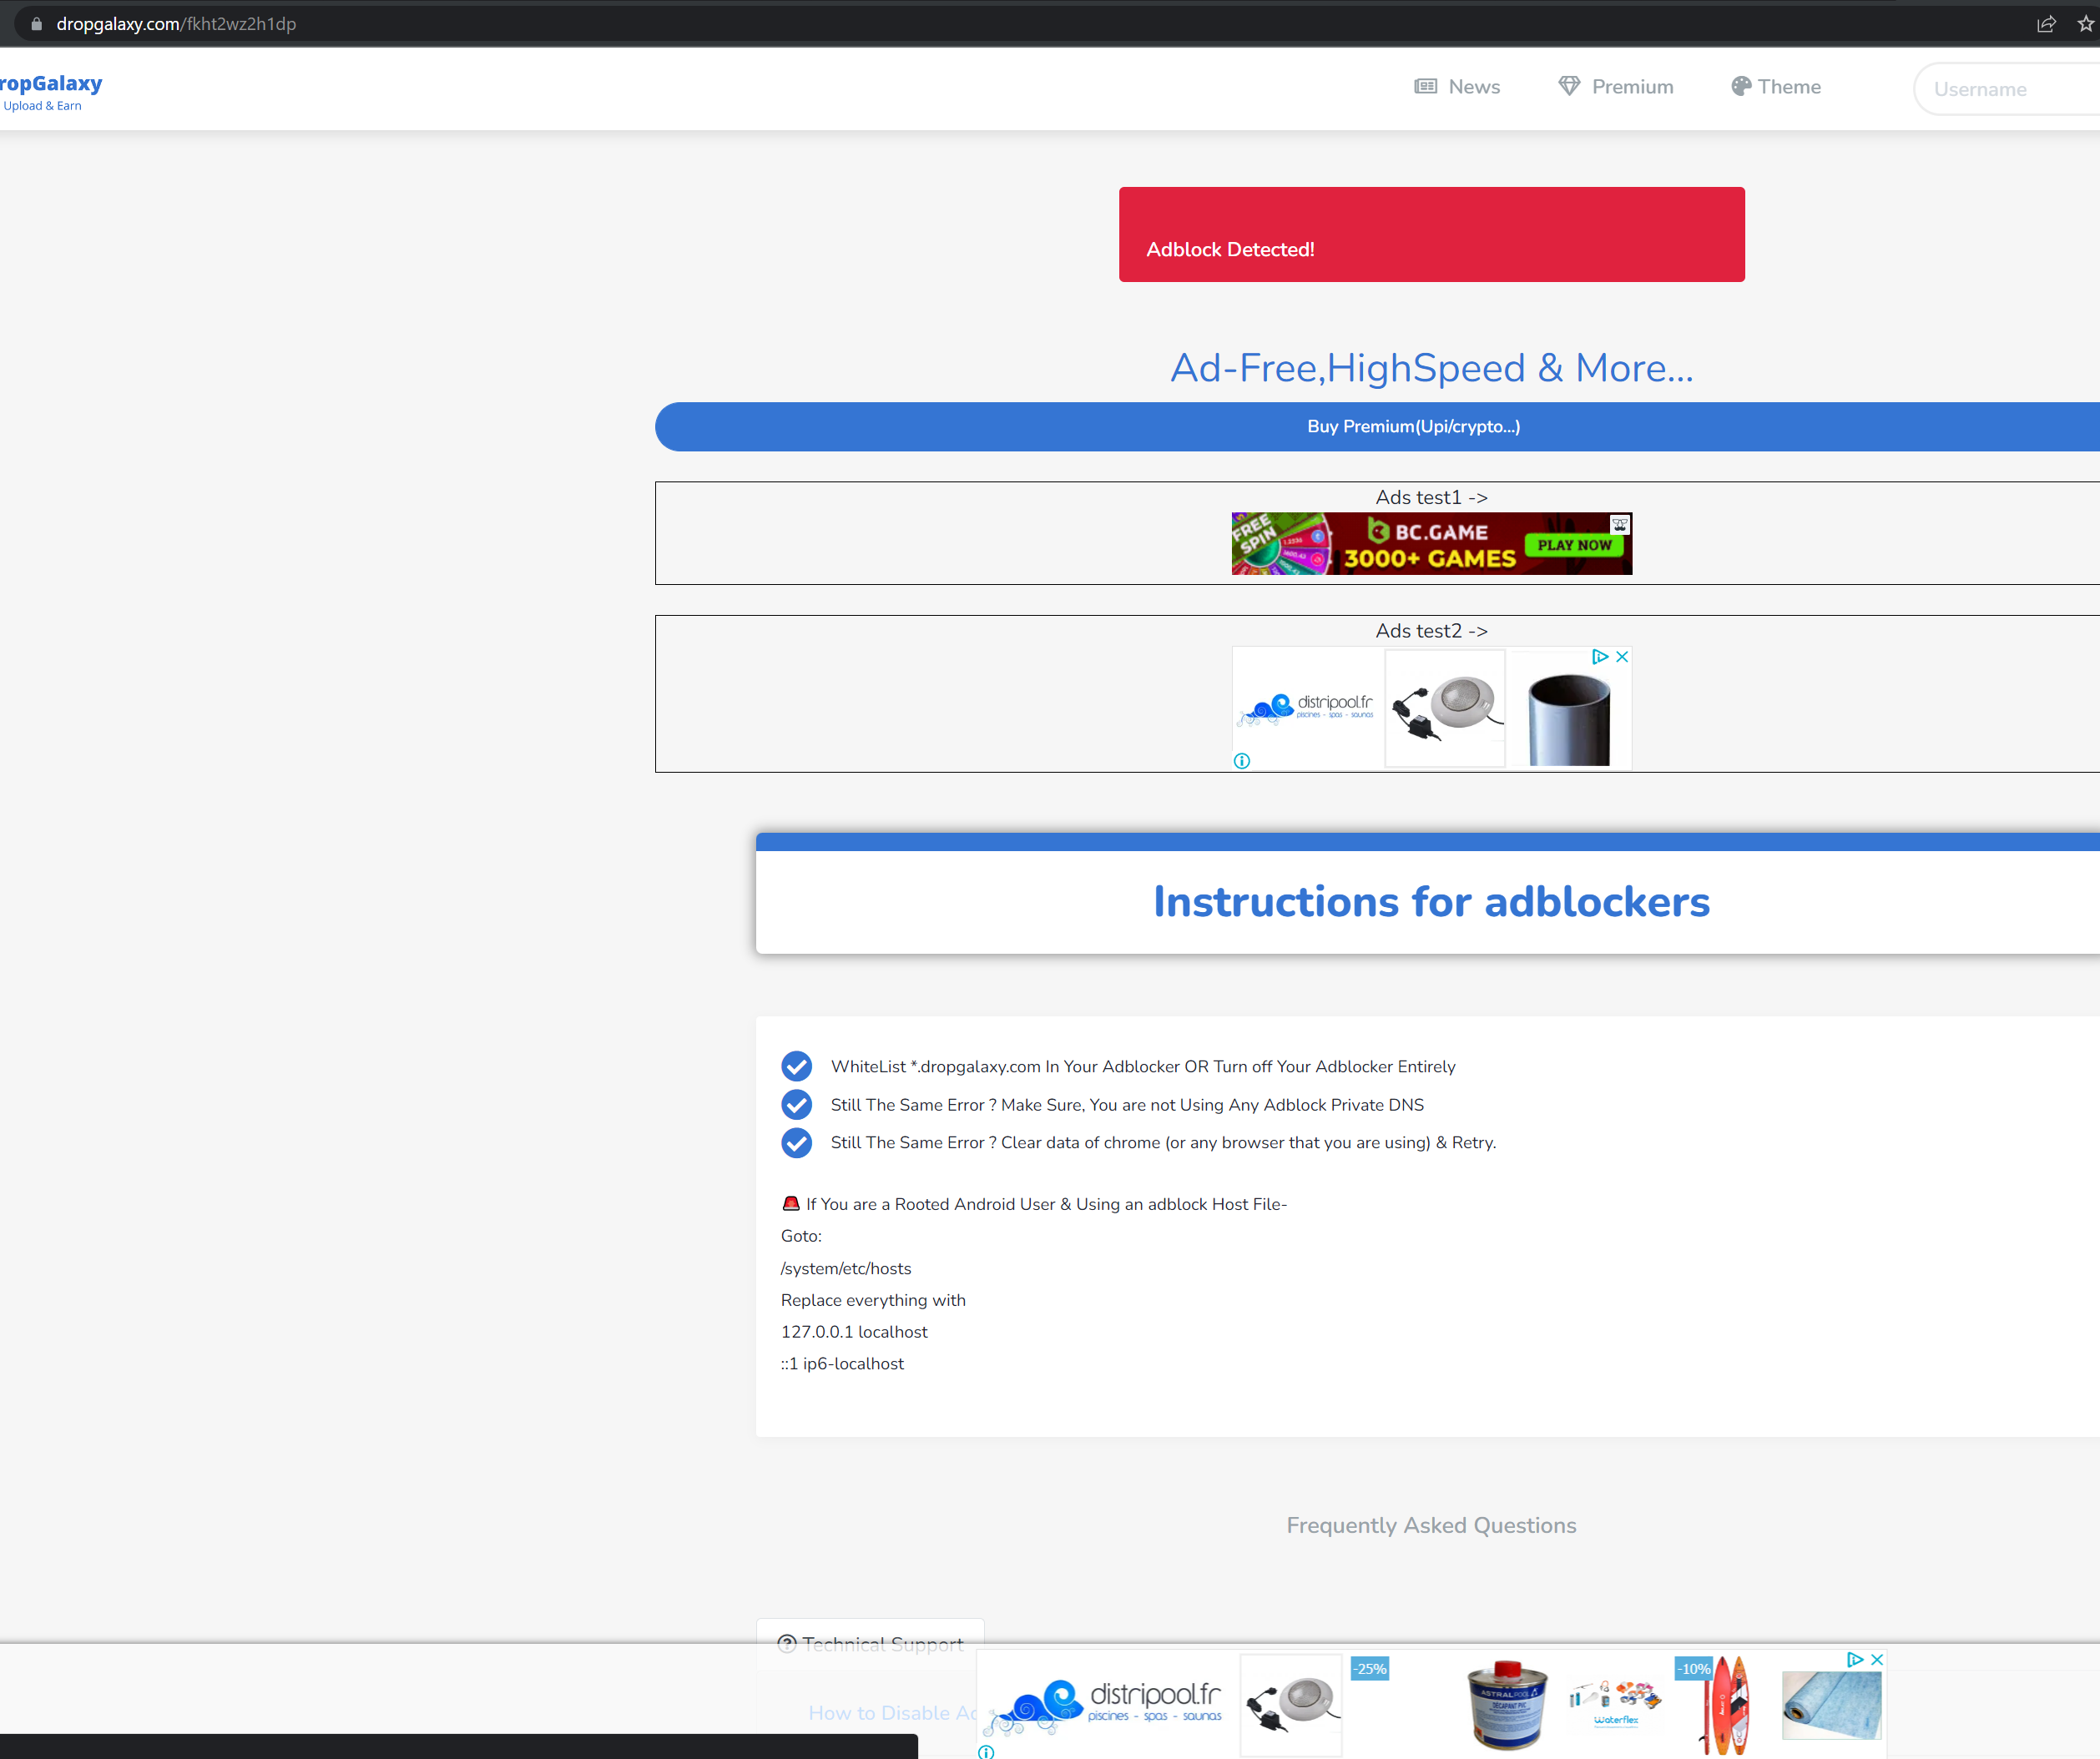Click the question mark icon beside Technical Support
Screen dimensions: 2100x1759
tap(787, 1644)
